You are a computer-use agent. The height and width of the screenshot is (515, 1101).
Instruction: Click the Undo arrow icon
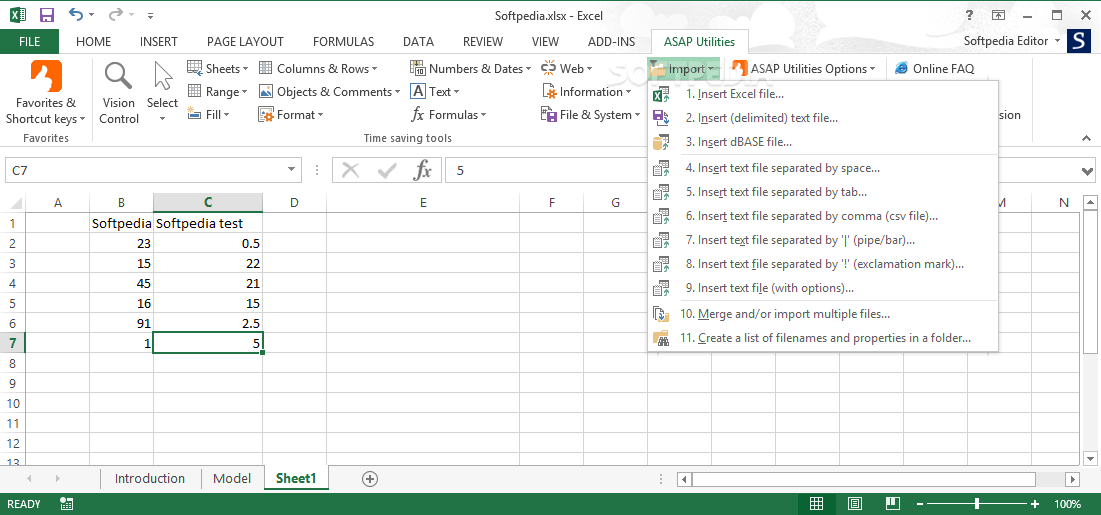(x=77, y=14)
